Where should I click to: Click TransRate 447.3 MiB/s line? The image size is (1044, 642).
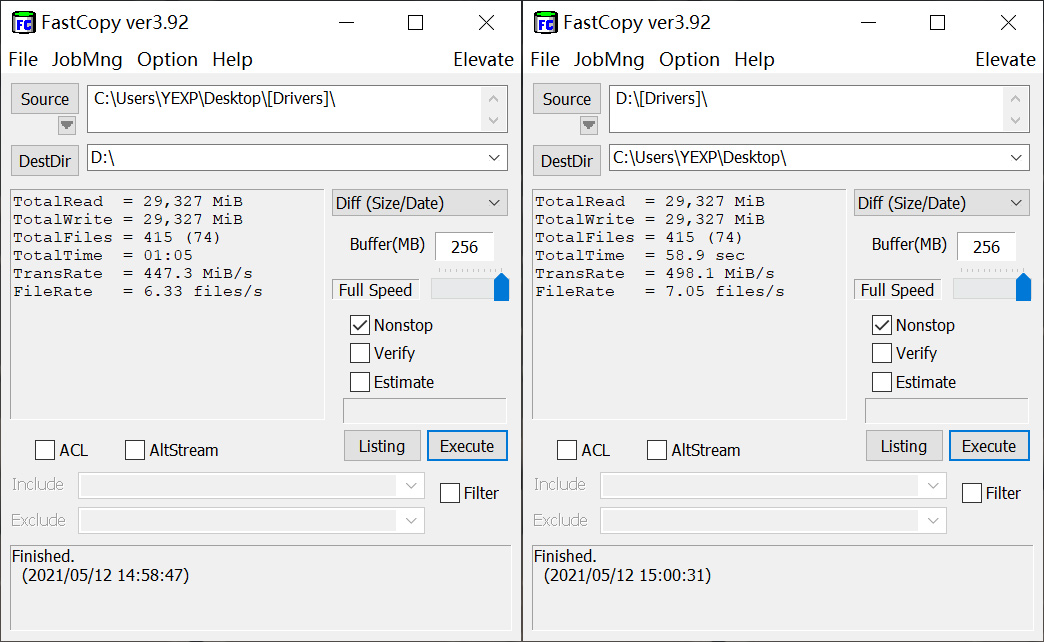click(x=132, y=273)
